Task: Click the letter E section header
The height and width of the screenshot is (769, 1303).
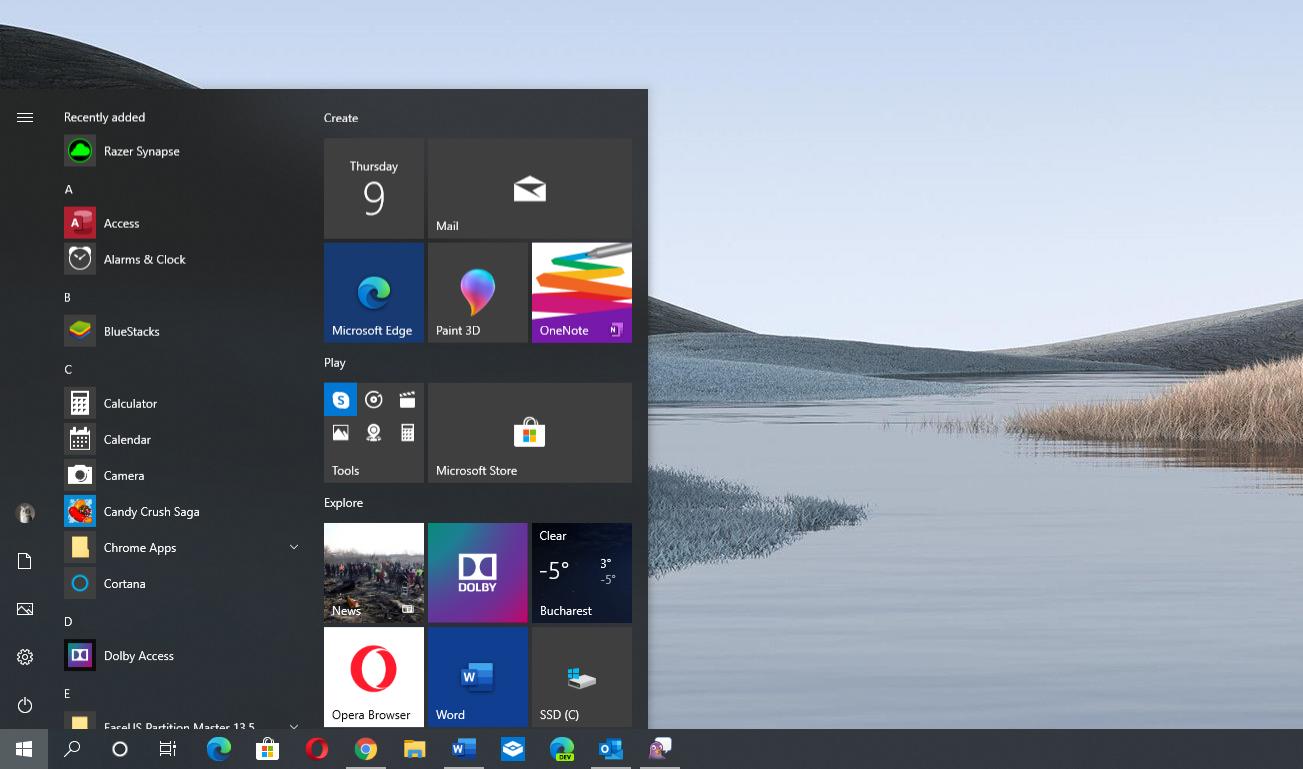Action: click(x=67, y=693)
